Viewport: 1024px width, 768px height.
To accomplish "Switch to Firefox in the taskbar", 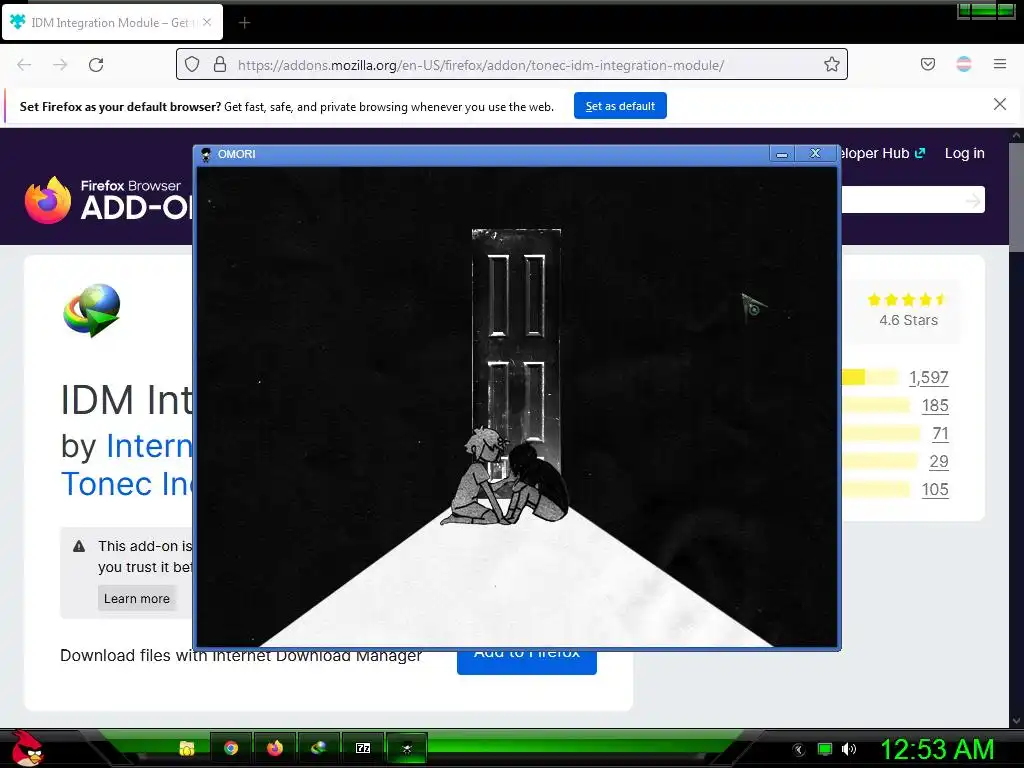I will tap(275, 748).
